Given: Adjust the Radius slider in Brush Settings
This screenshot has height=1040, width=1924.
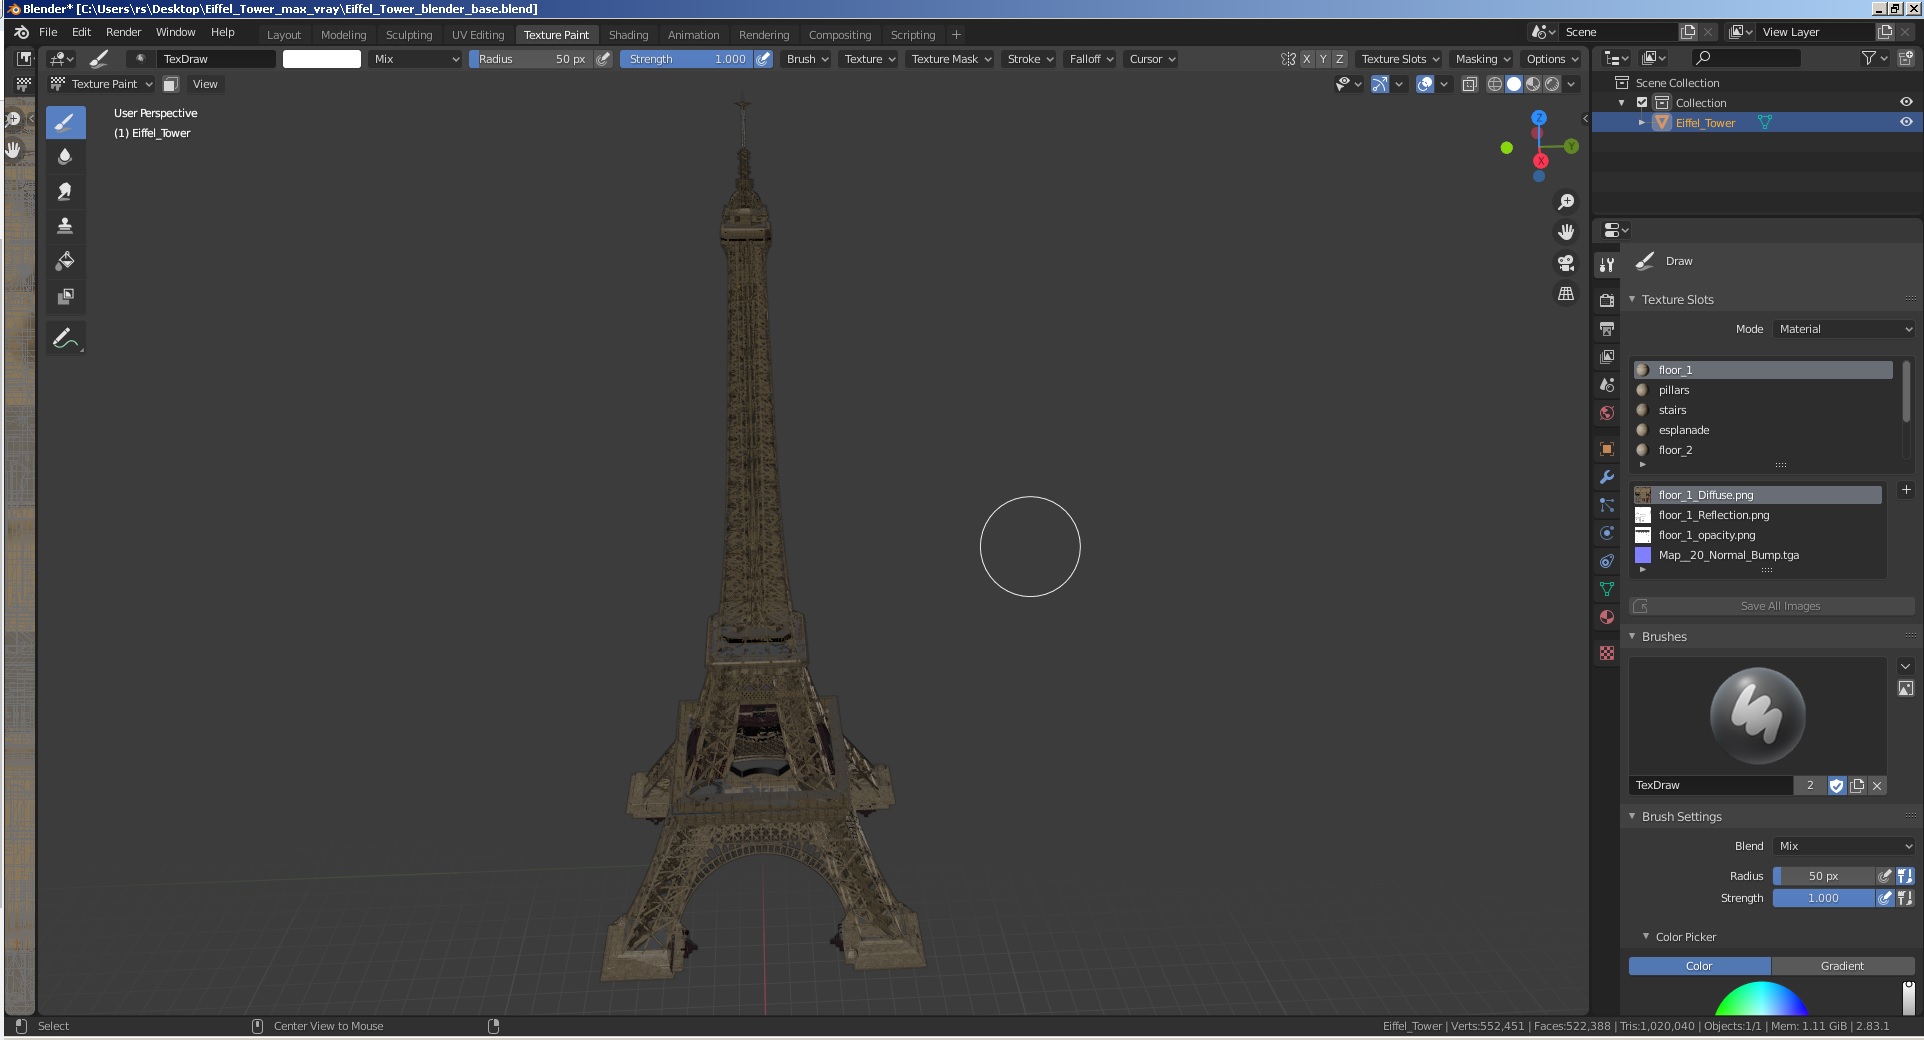Looking at the screenshot, I should [x=1823, y=876].
